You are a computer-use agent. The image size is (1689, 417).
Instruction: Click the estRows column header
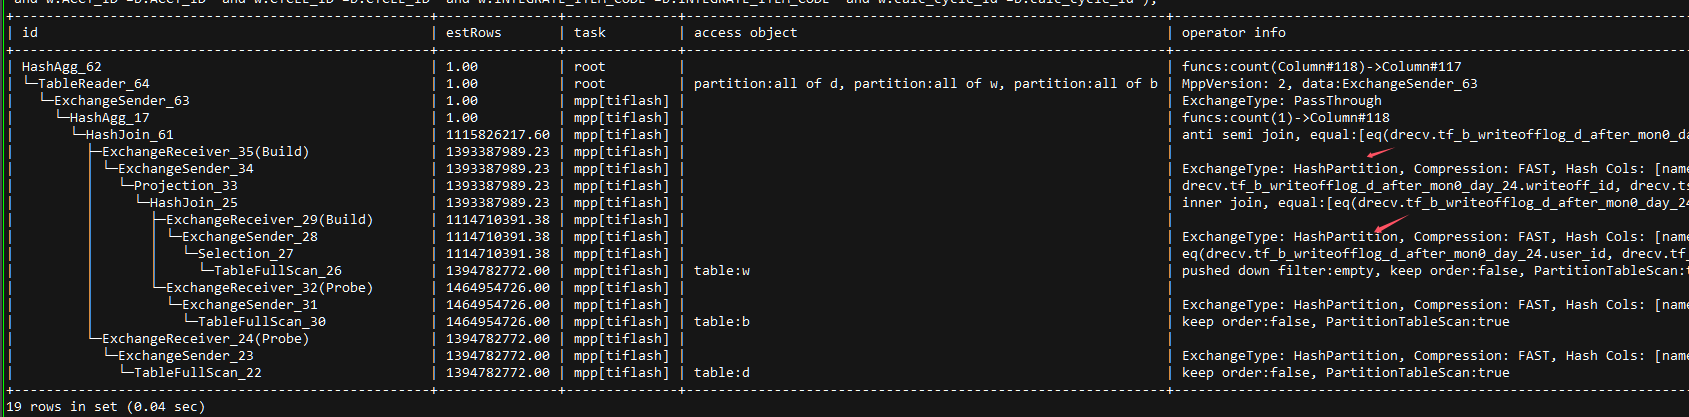click(x=473, y=33)
